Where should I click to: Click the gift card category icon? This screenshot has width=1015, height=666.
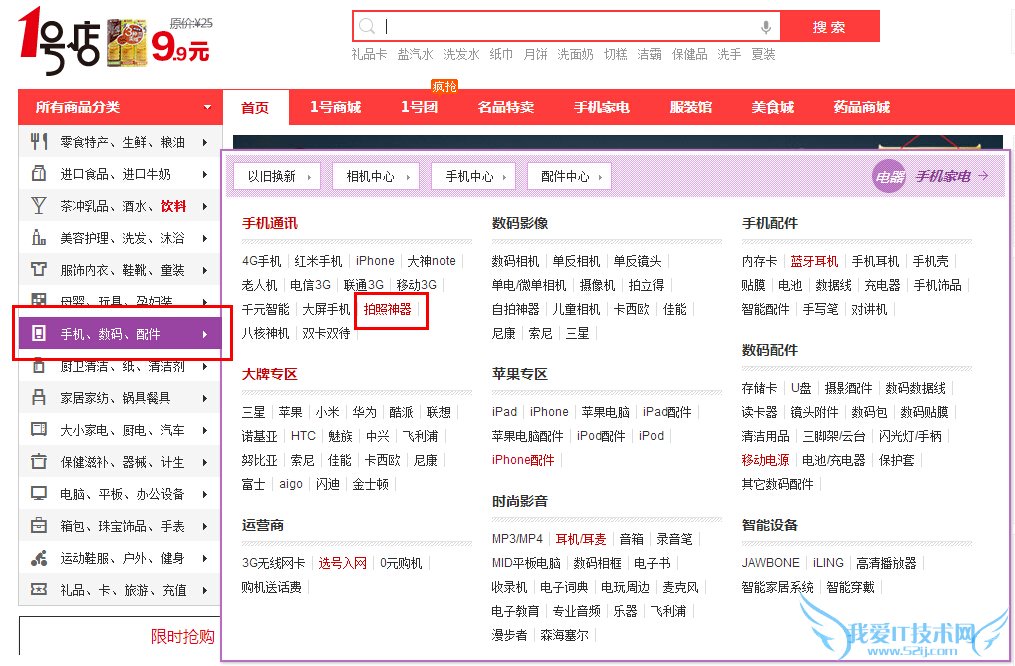[39, 589]
